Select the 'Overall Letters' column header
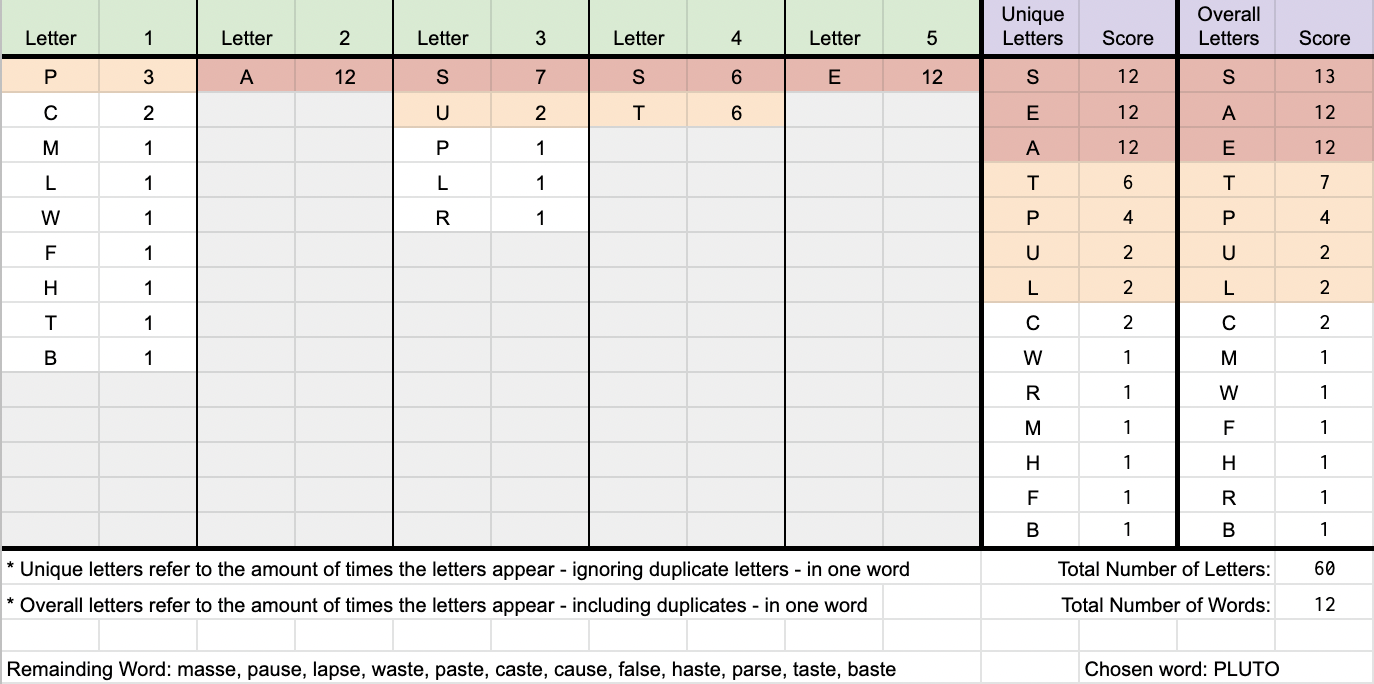1374x684 pixels. click(x=1228, y=27)
